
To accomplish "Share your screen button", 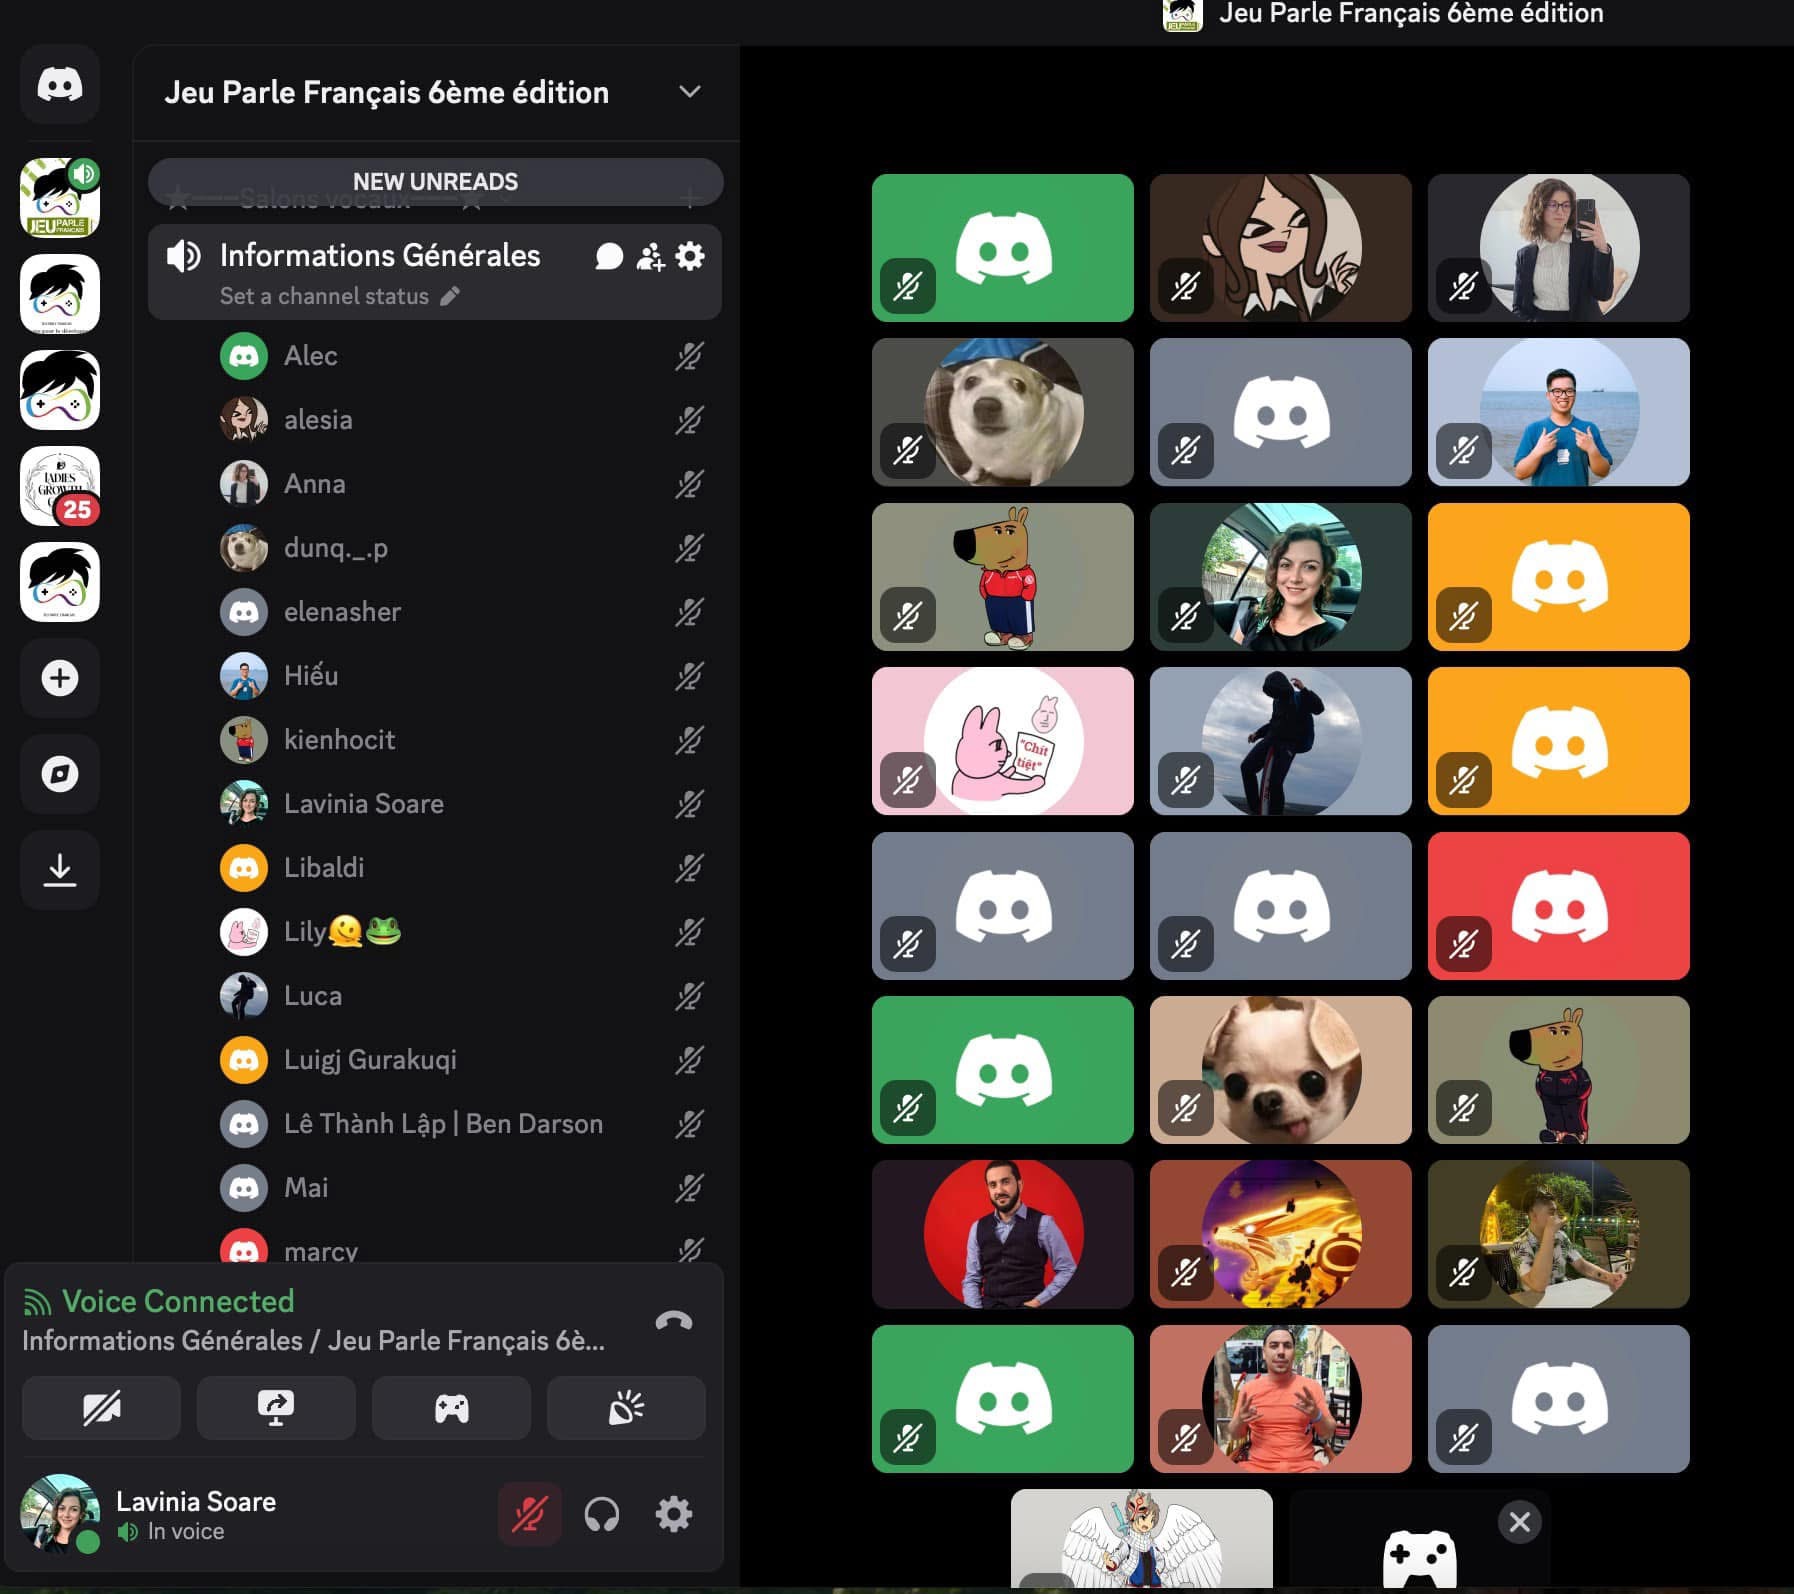I will pos(276,1408).
